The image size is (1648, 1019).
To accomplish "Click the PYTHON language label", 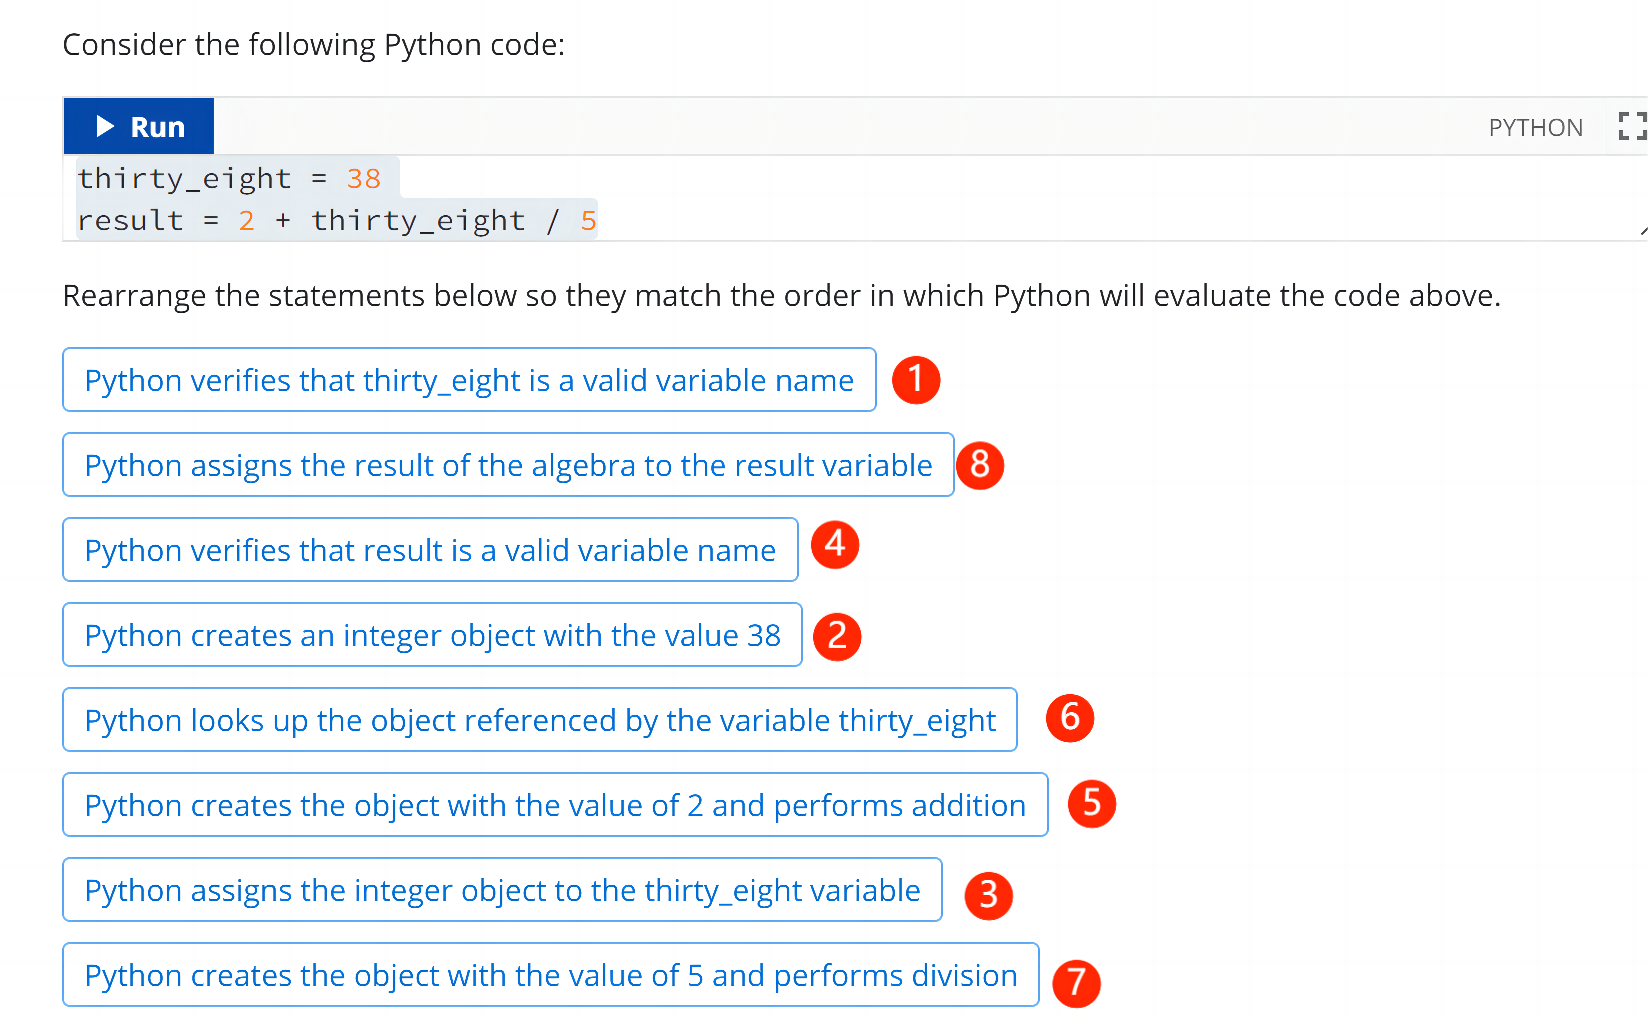I will [x=1535, y=128].
